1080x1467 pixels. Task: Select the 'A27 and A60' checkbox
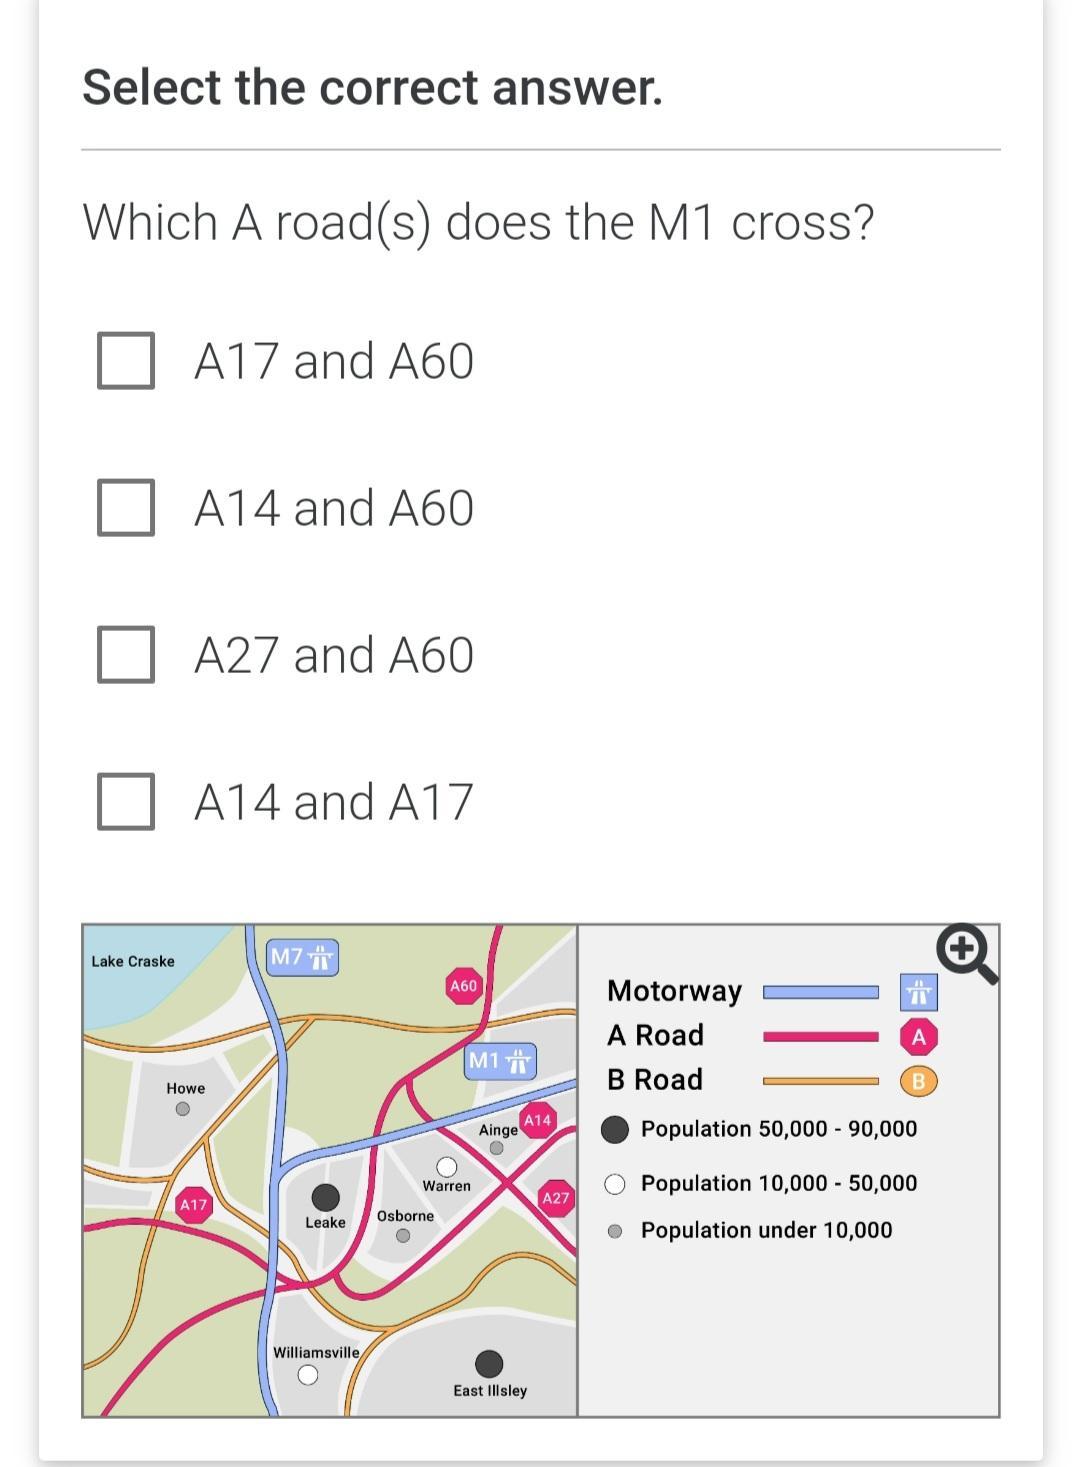click(x=126, y=655)
